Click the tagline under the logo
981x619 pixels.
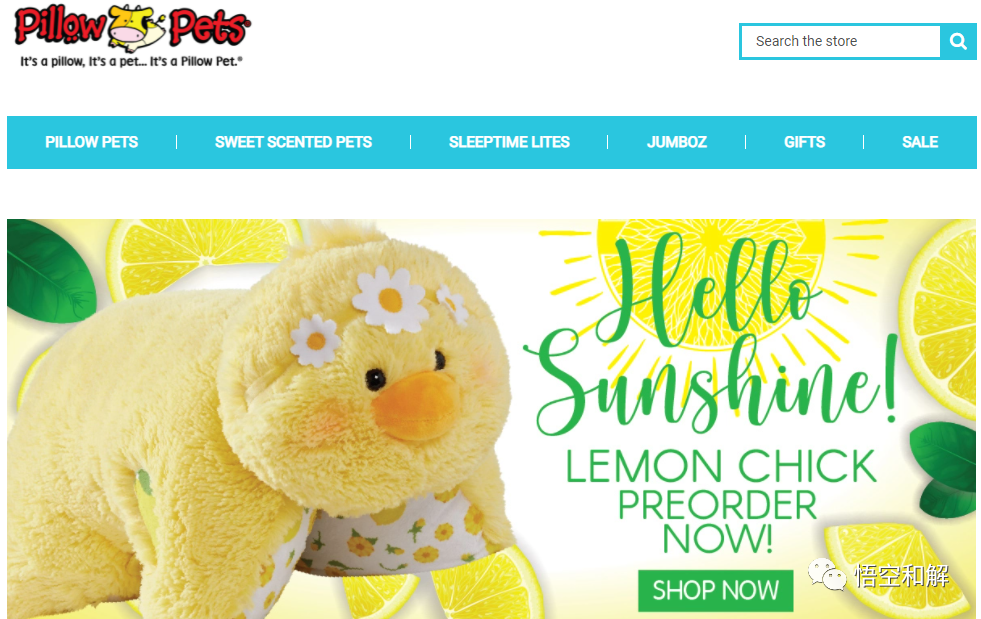coord(131,61)
